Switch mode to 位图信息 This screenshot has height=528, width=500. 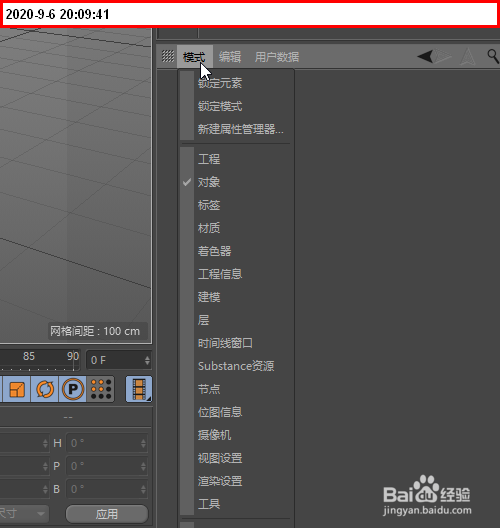220,412
